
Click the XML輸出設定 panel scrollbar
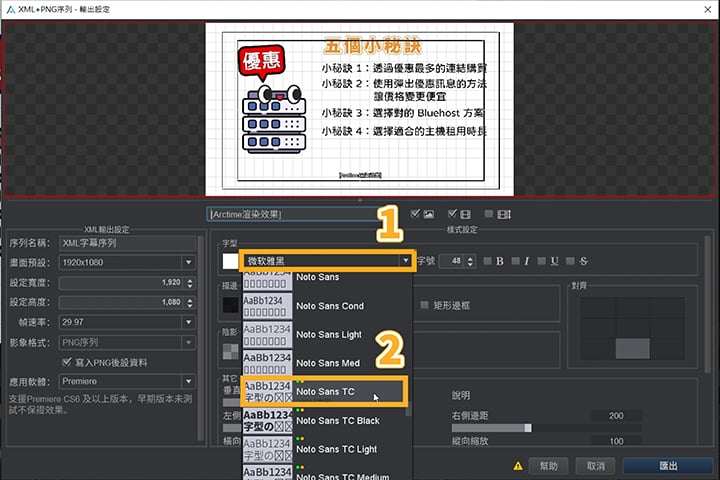tap(200, 338)
